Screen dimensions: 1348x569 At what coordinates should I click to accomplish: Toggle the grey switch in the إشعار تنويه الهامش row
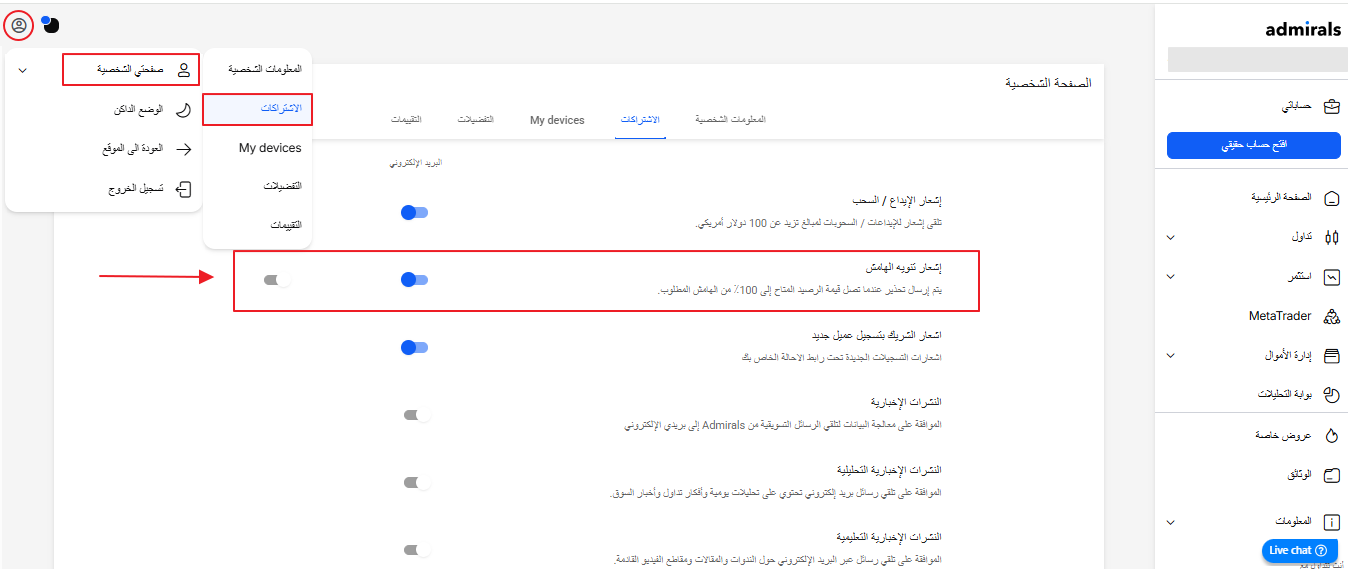point(277,280)
